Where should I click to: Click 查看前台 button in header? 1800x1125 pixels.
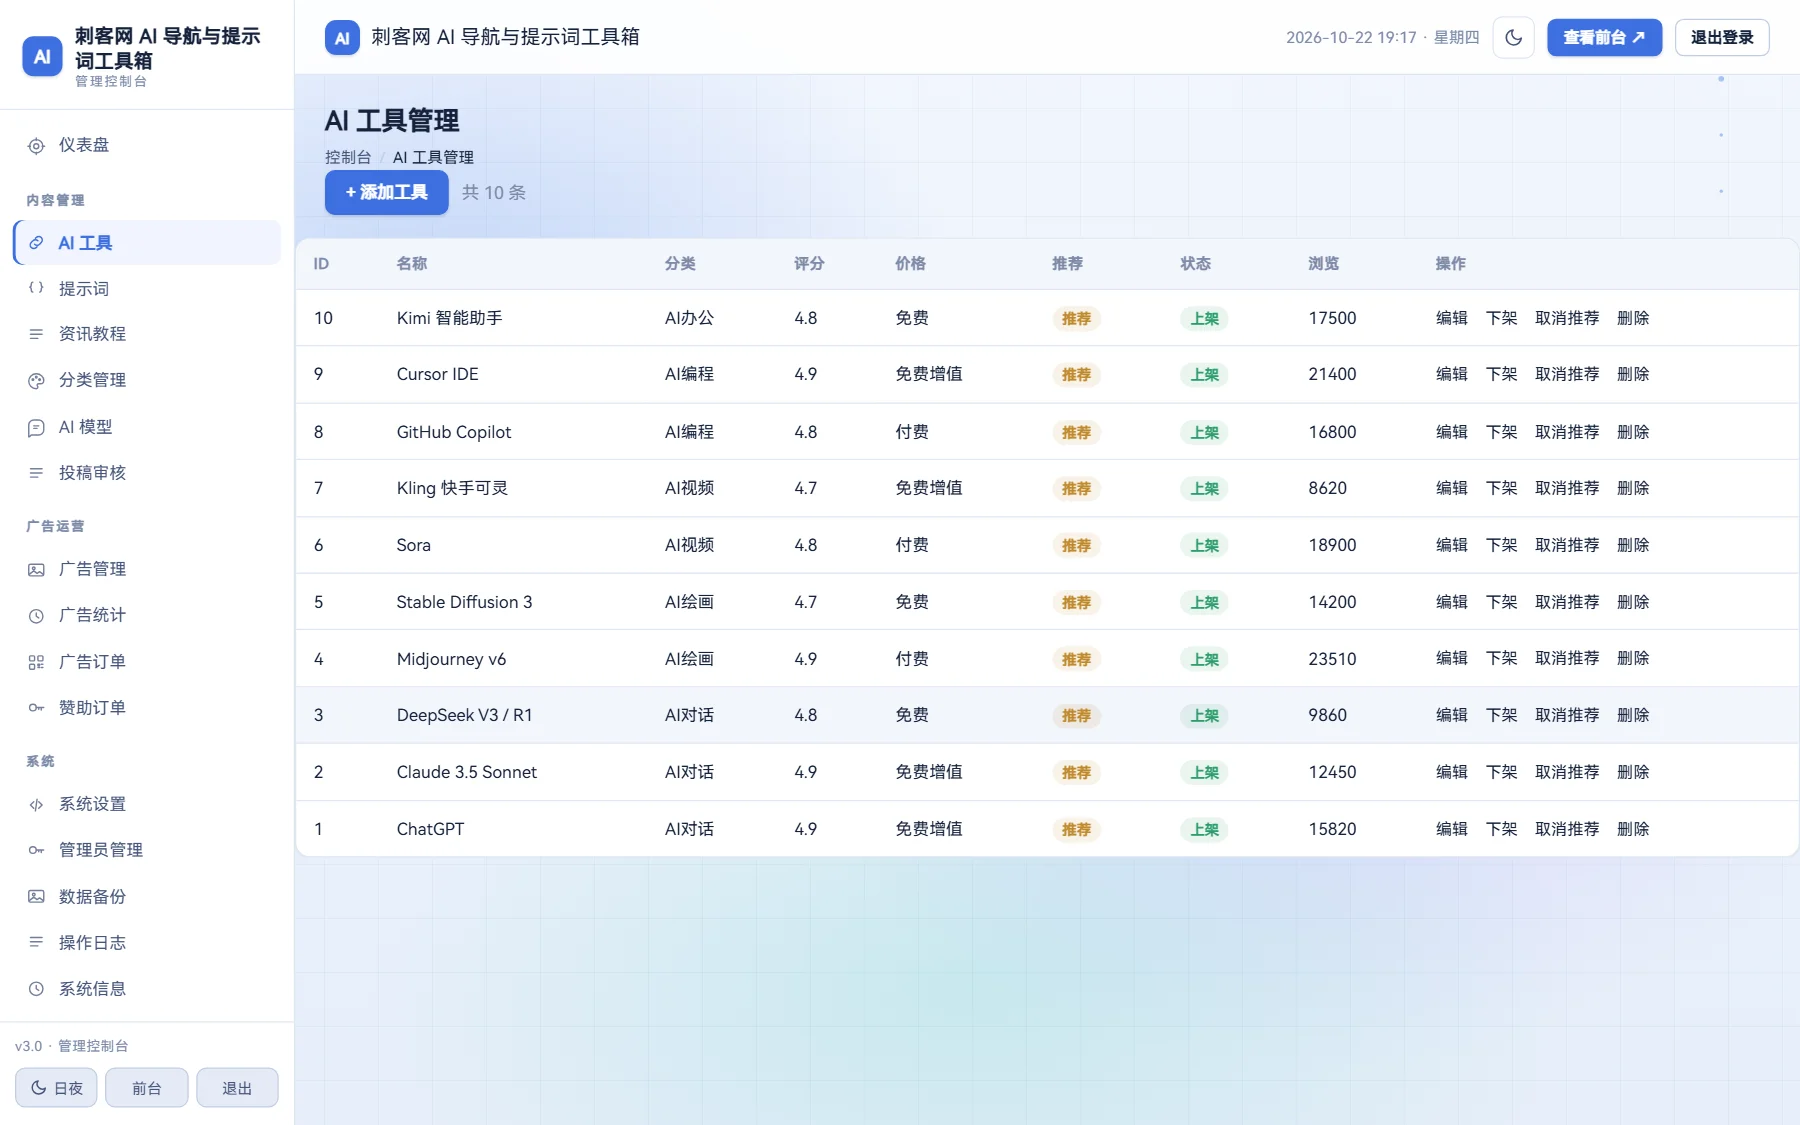(x=1604, y=38)
